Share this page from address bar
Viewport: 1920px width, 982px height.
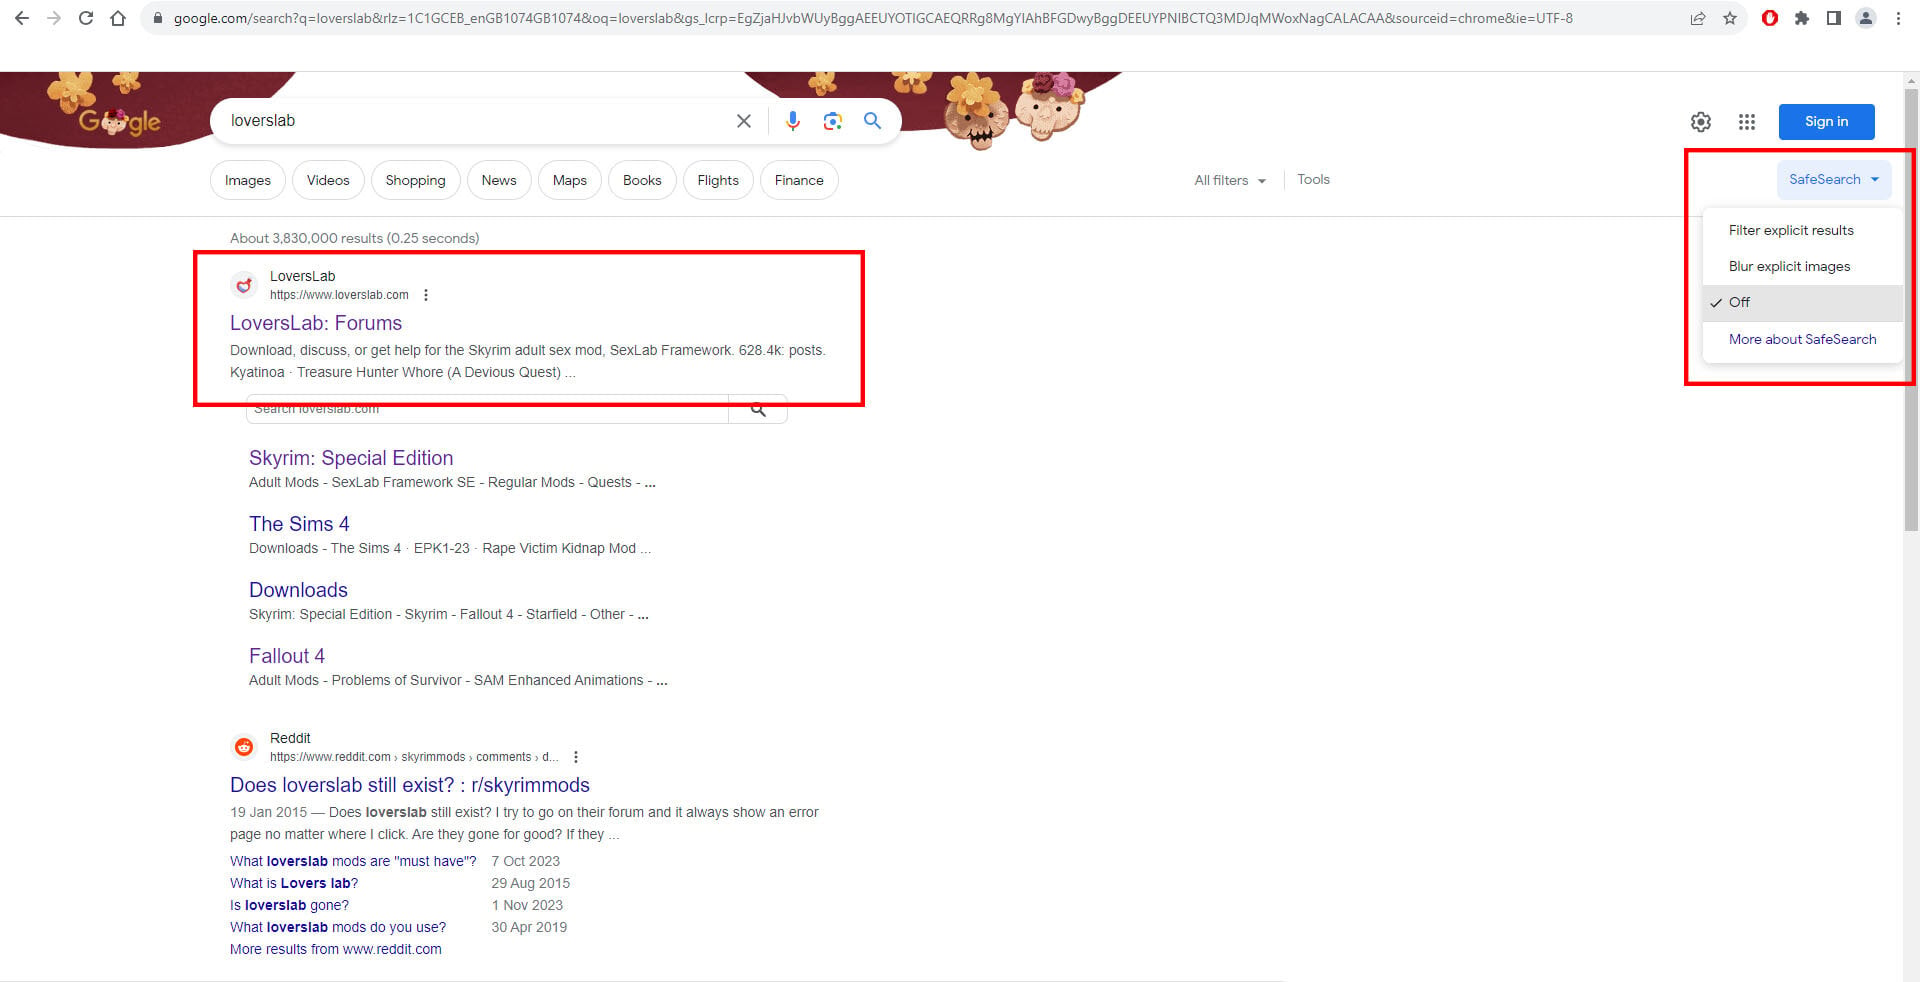(1697, 18)
